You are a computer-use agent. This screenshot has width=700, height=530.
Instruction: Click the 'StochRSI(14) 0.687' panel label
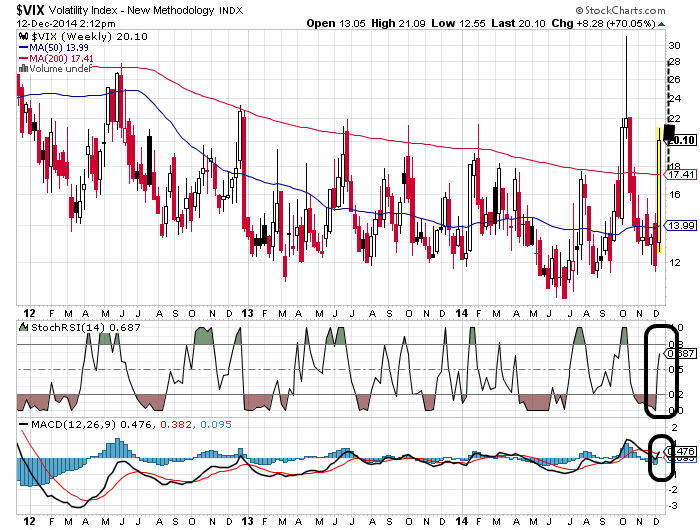point(86,327)
